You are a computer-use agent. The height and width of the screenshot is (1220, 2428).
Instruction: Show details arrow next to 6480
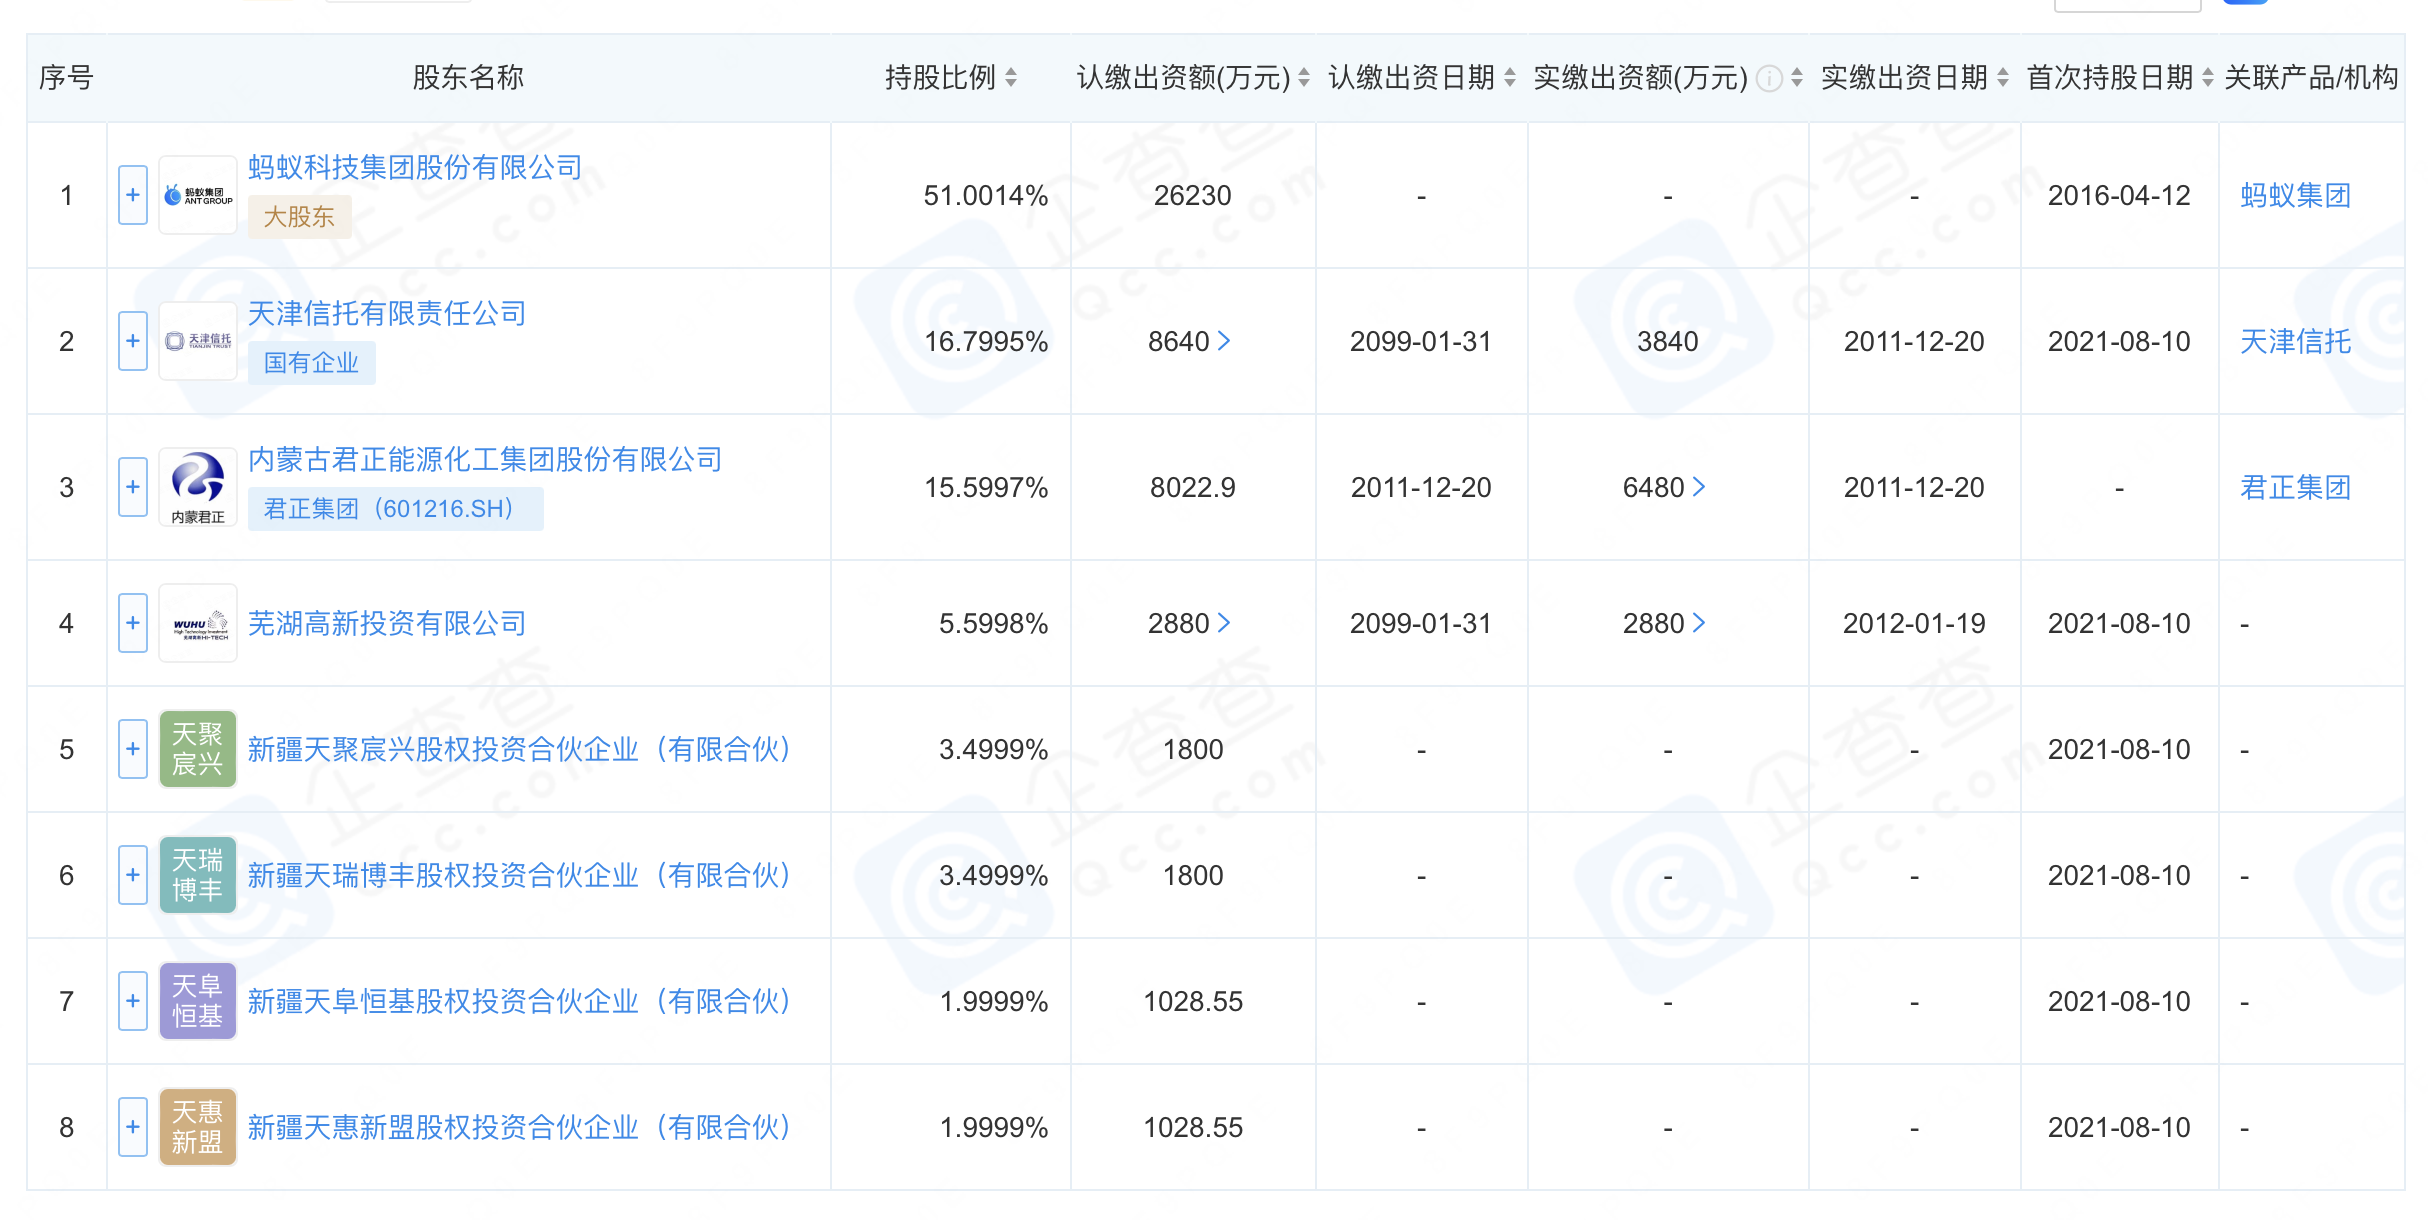tap(1699, 487)
